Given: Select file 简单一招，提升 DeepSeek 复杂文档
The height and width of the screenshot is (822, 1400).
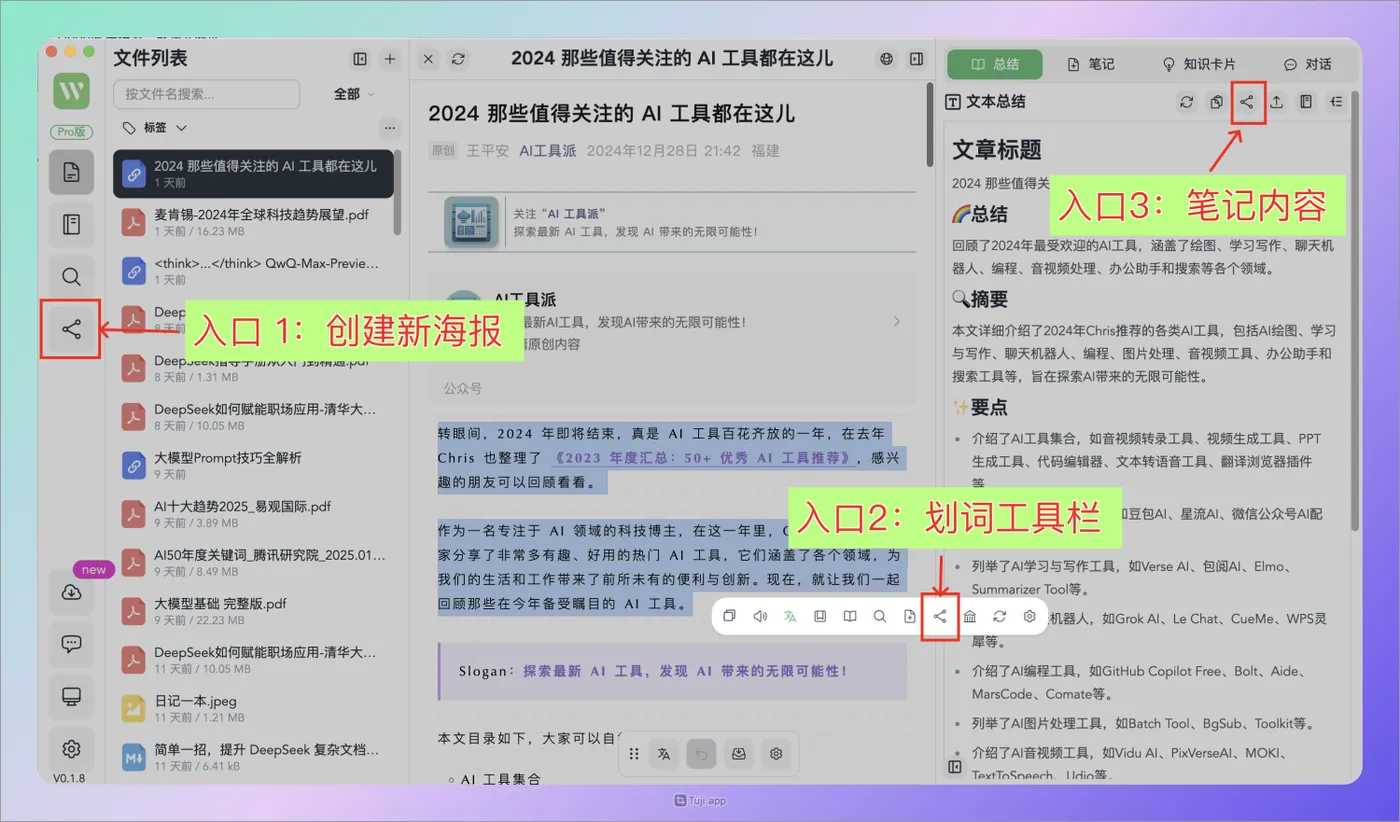Looking at the screenshot, I should pos(254,757).
